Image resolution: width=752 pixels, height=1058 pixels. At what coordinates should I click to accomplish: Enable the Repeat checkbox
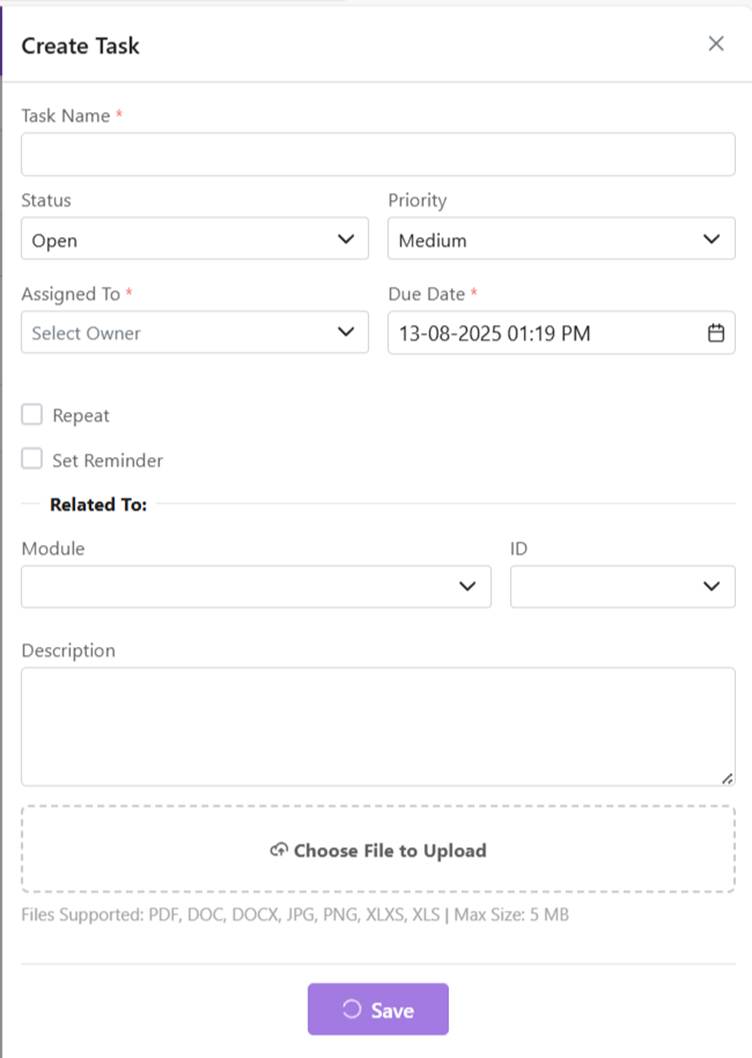pos(32,415)
